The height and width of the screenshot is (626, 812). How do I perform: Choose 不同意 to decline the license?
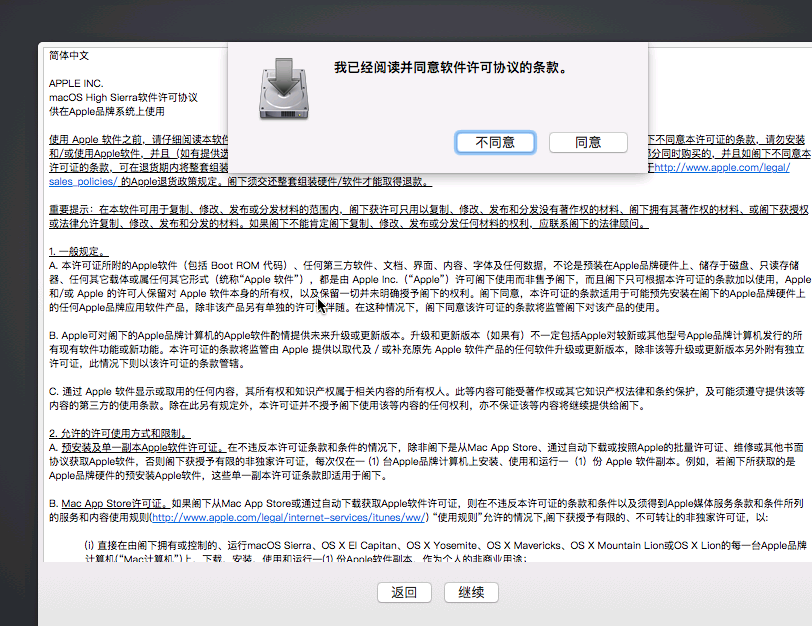[495, 142]
